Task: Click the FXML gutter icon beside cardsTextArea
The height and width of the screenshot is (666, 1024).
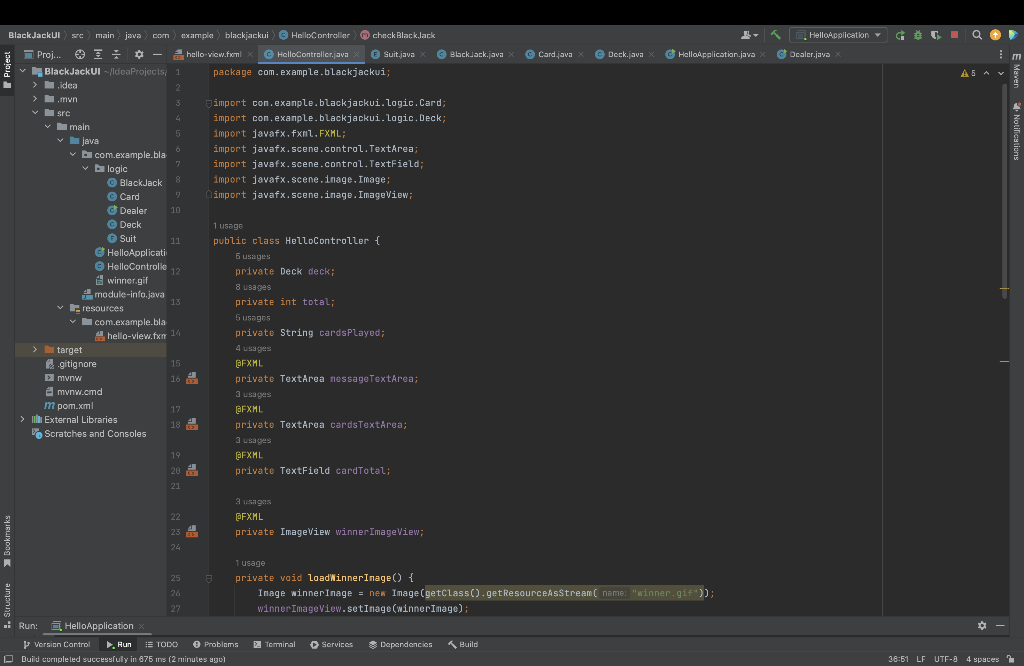Action: click(x=192, y=424)
